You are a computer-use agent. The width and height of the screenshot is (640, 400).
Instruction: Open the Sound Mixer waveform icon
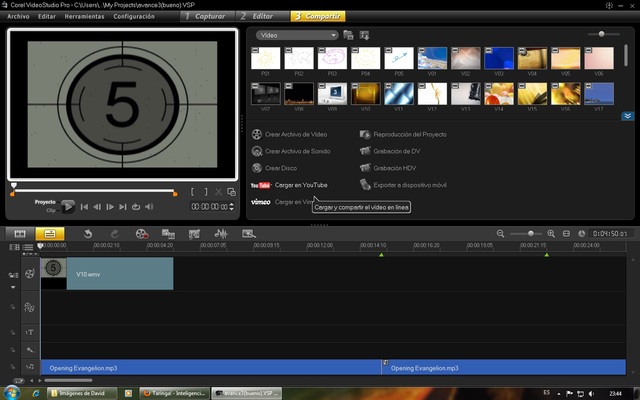click(x=221, y=234)
